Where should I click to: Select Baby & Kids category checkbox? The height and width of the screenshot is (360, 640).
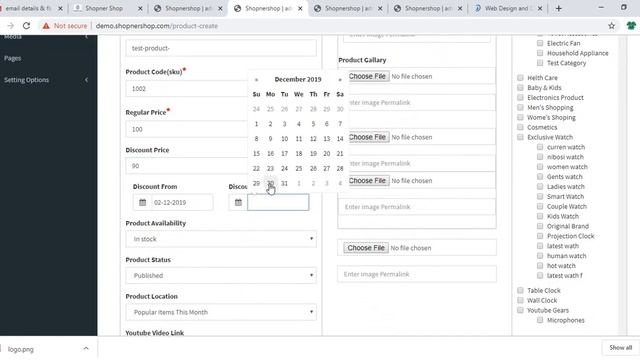[x=520, y=87]
